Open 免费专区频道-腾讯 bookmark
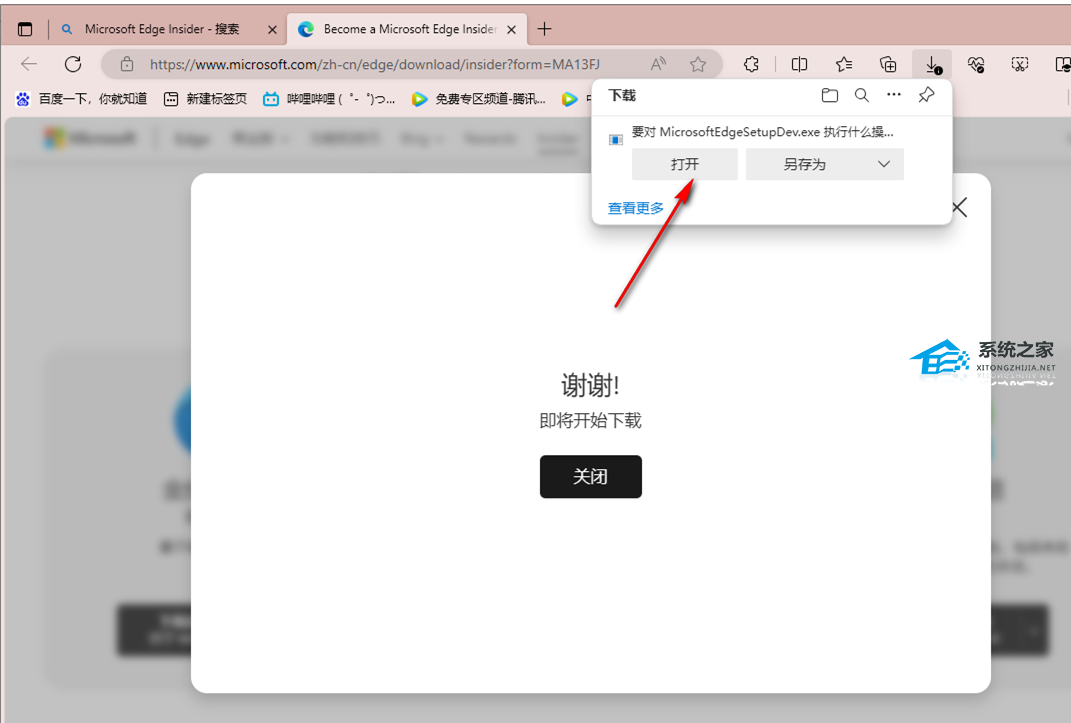 point(479,99)
